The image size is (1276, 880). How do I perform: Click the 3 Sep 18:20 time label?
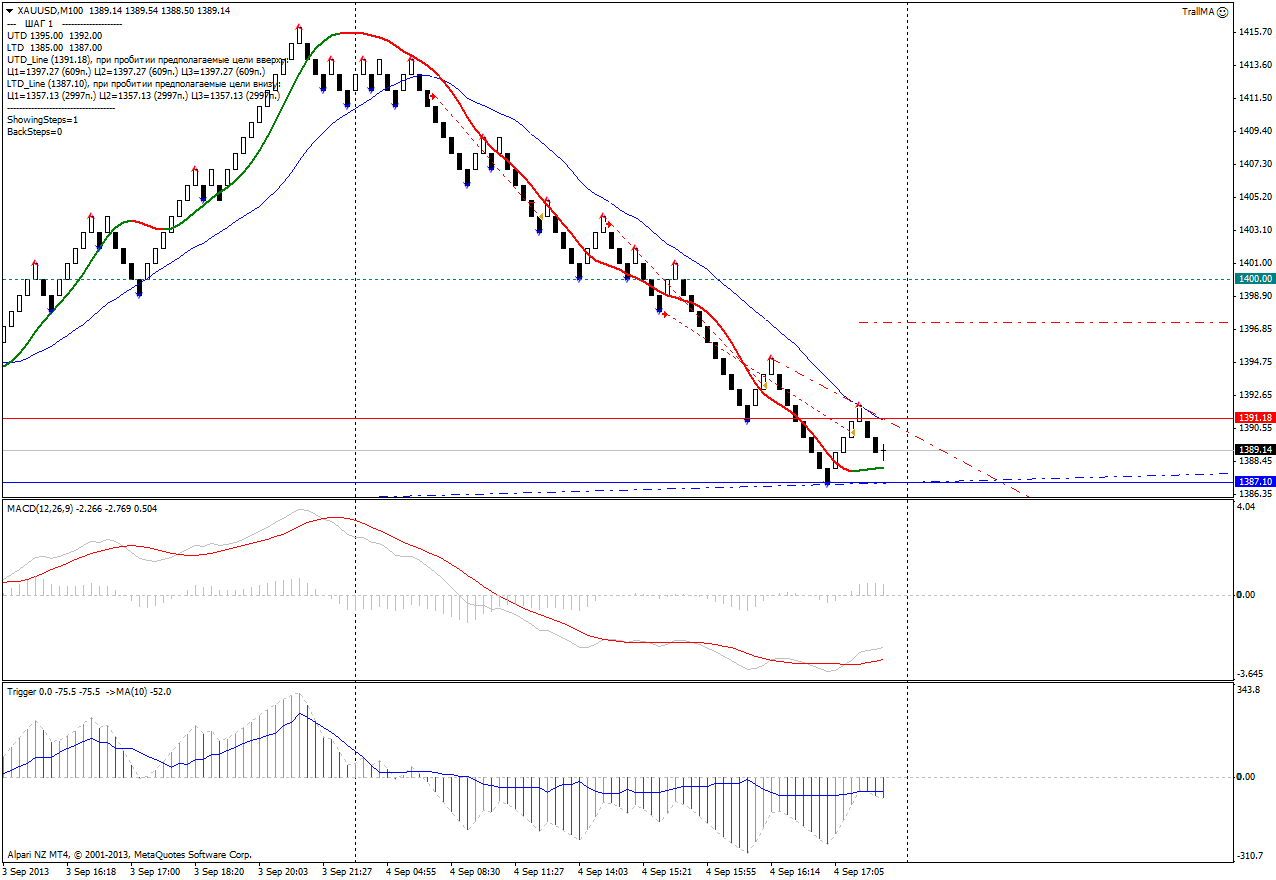click(219, 872)
